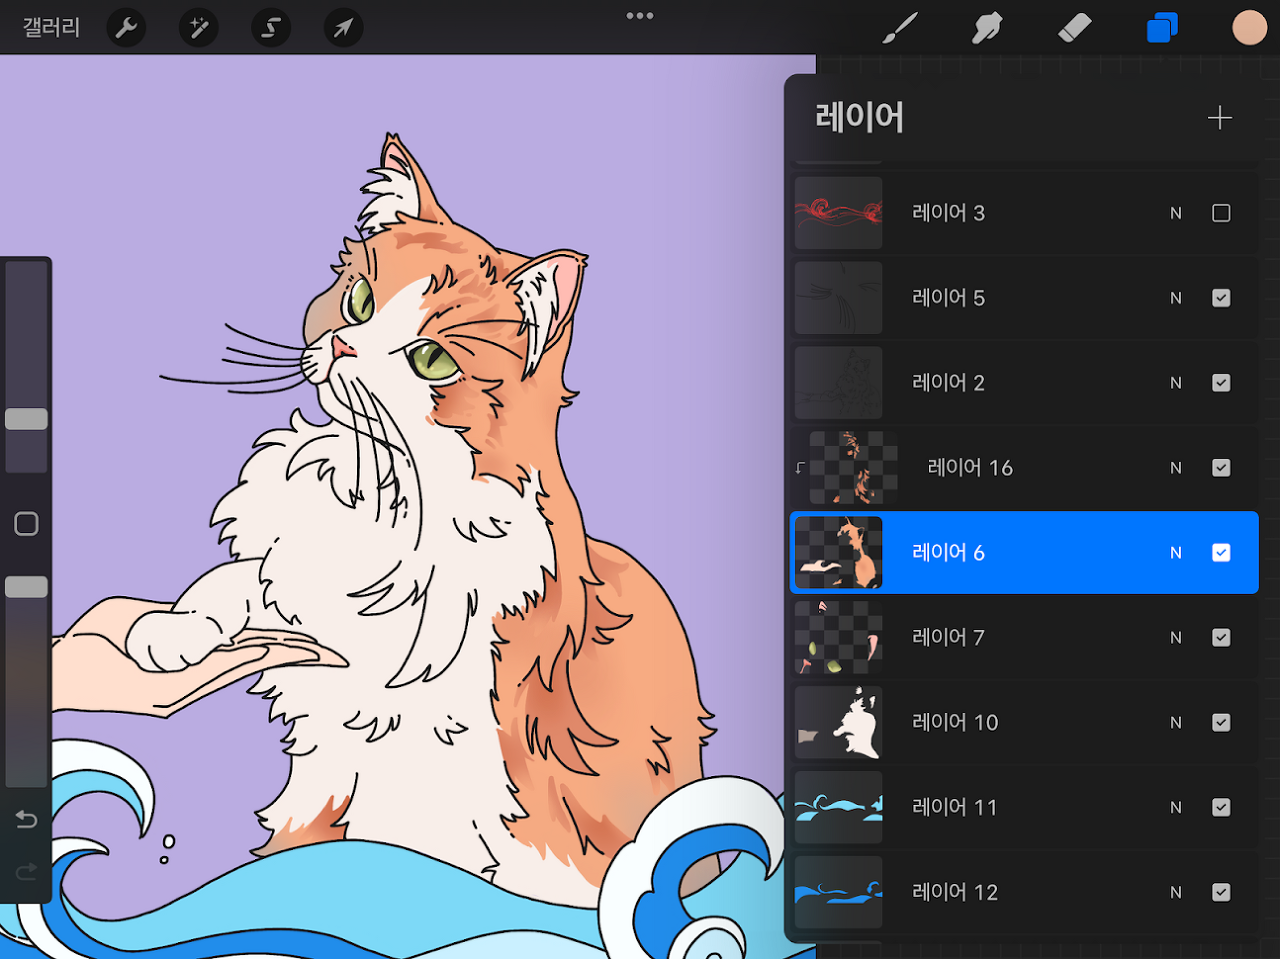
Task: Click the layer name 레이어 10
Action: (x=955, y=723)
